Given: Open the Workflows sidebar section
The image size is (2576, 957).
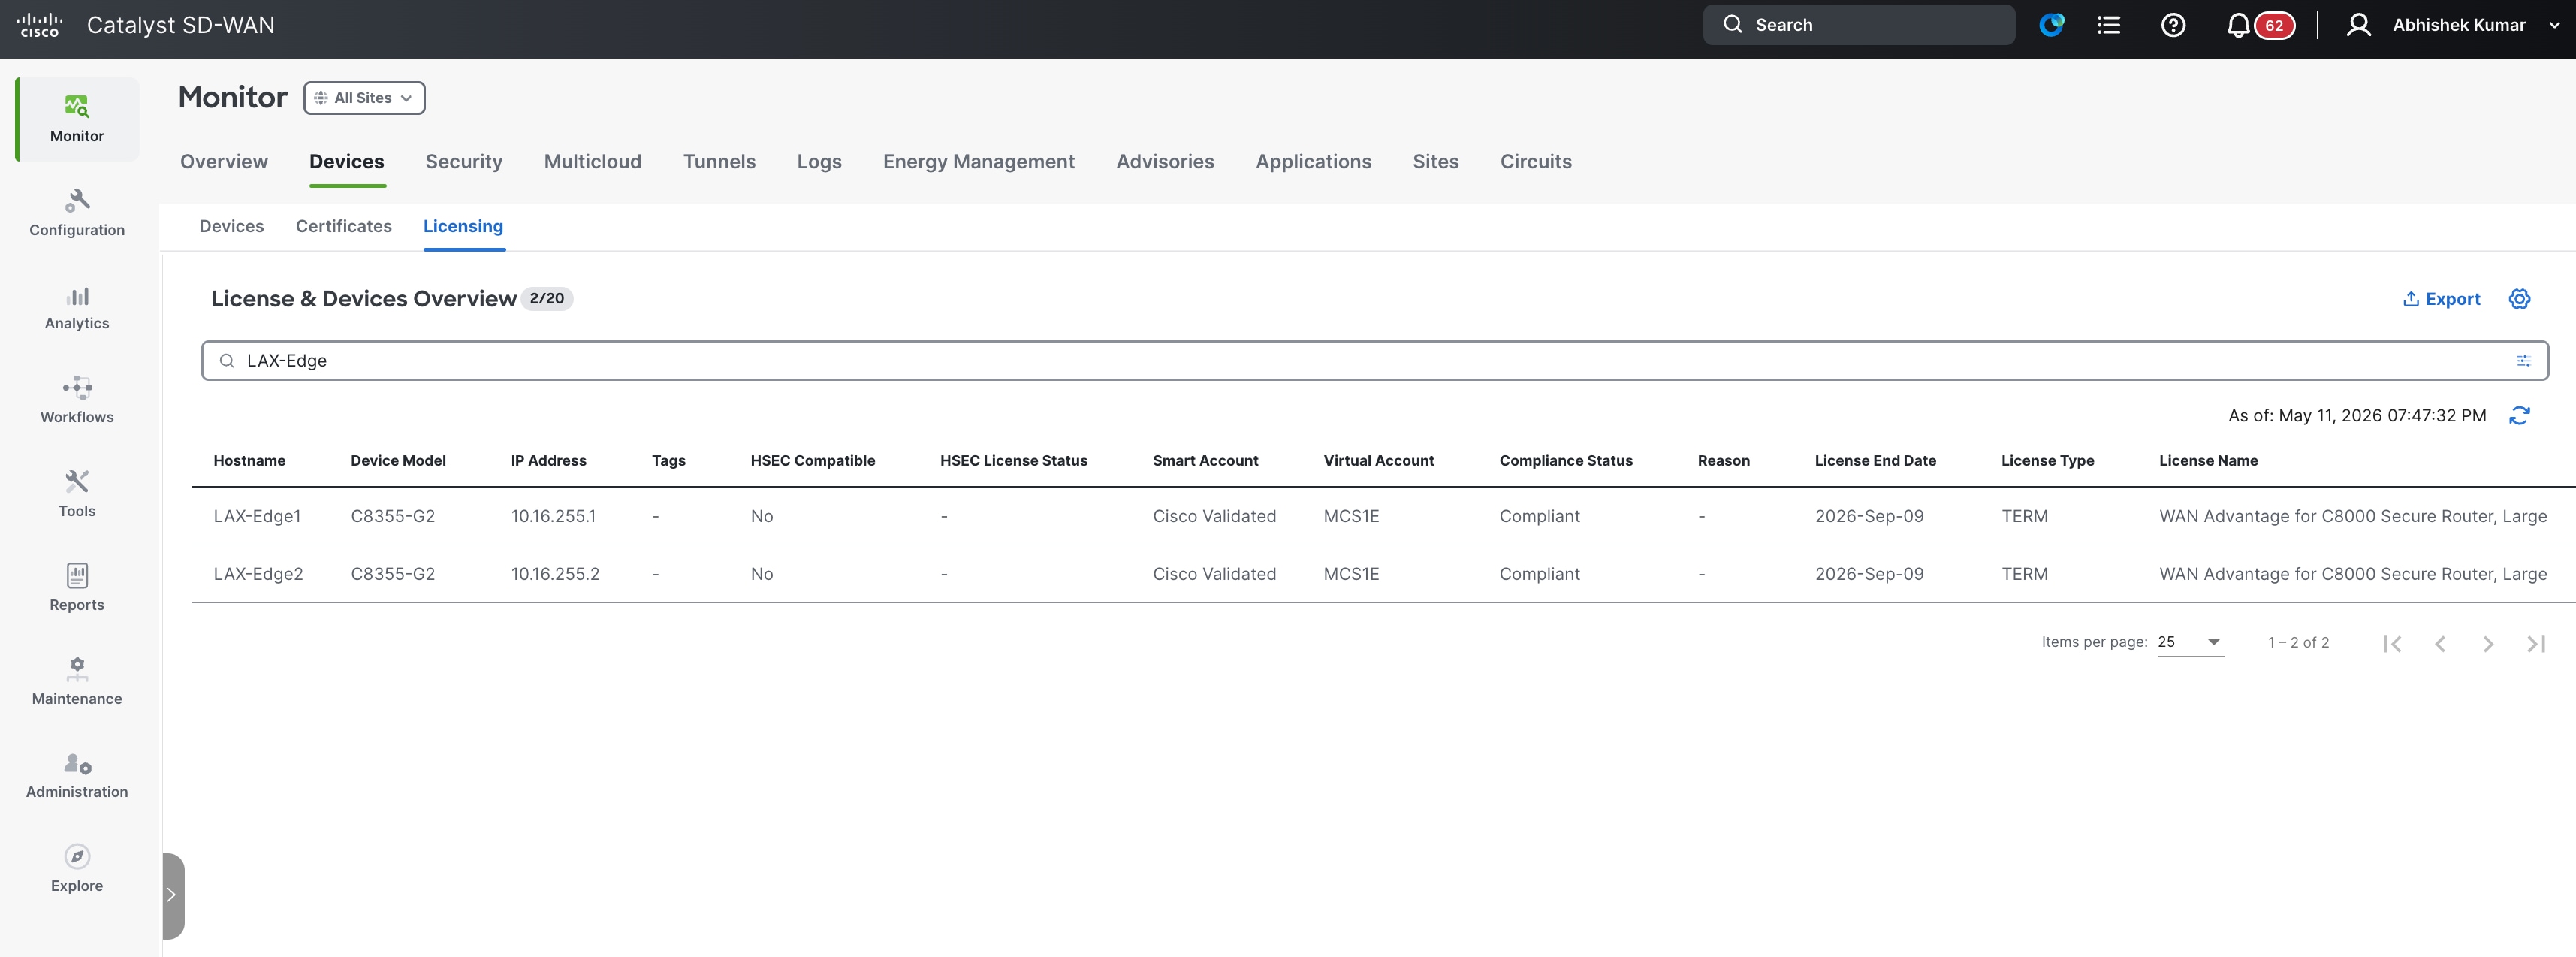Looking at the screenshot, I should click(x=77, y=401).
